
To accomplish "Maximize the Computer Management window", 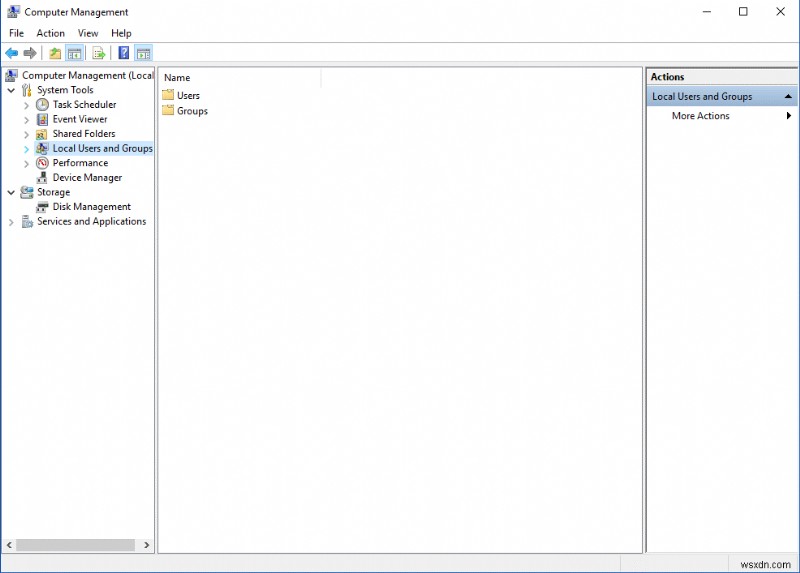I will 743,12.
